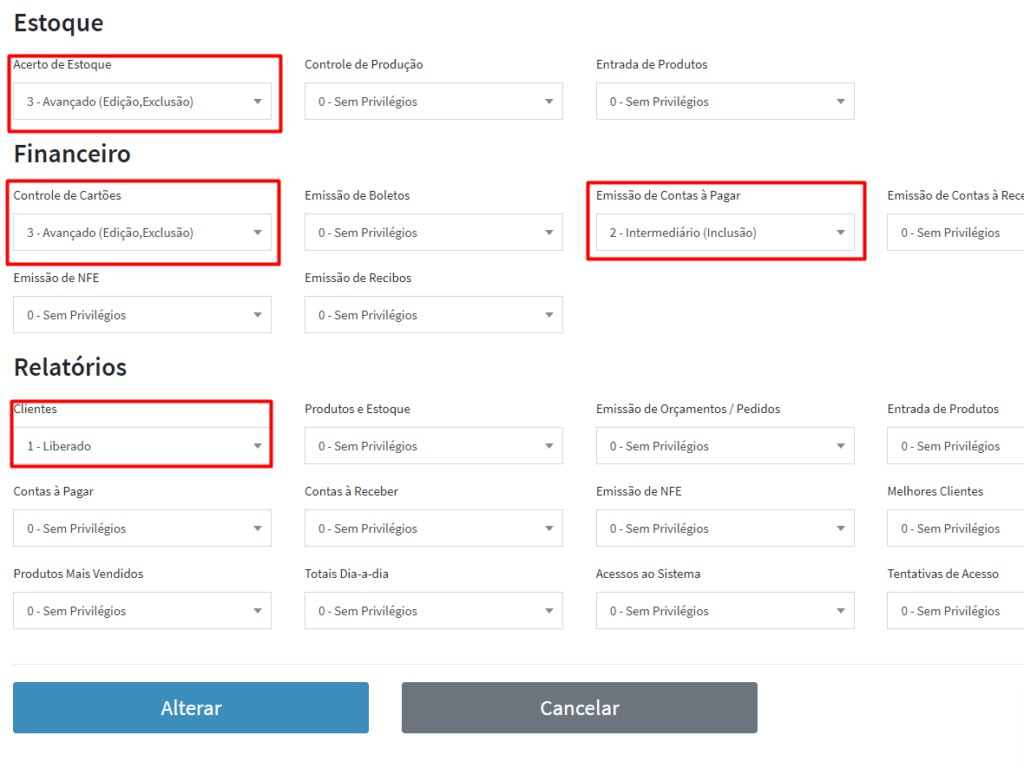Open the Produtos e Estoque dropdown
This screenshot has width=1024, height=768.
pos(433,446)
